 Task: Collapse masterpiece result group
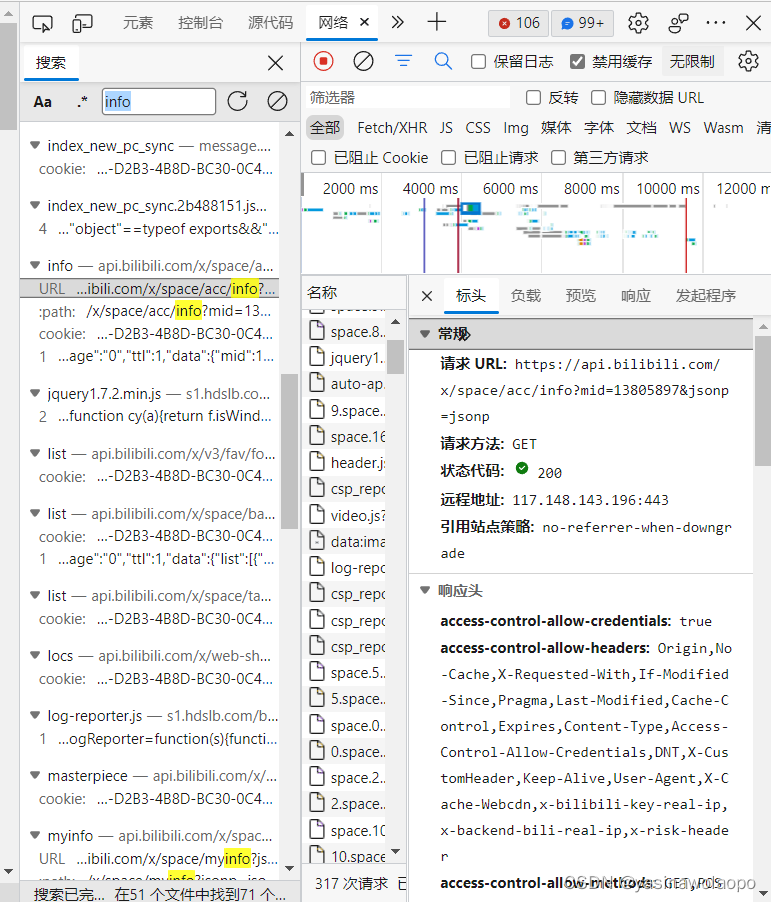(x=35, y=775)
